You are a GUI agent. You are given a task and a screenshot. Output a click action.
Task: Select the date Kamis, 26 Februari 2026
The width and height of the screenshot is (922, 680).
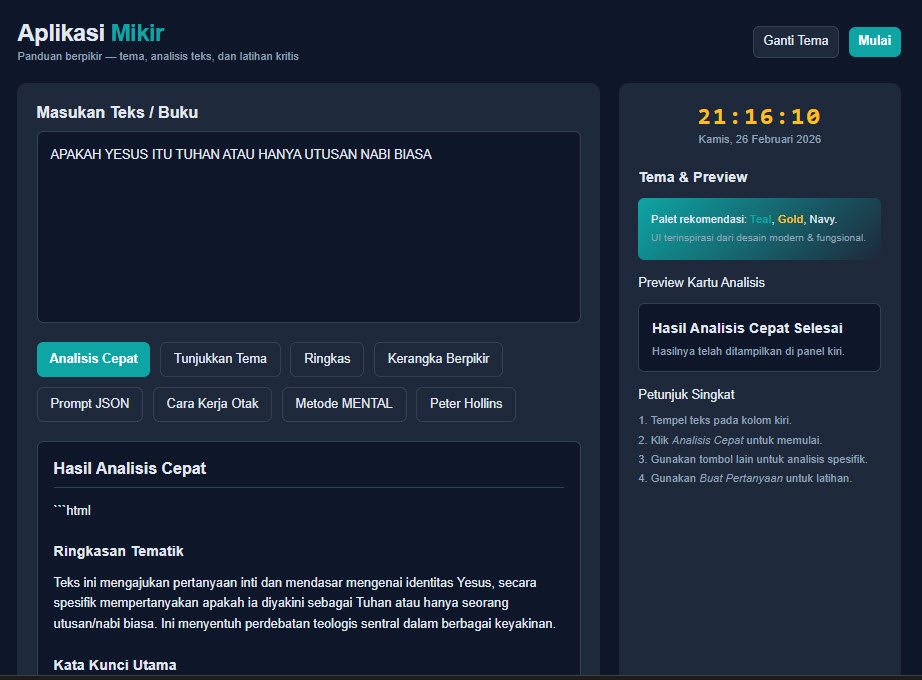point(759,139)
